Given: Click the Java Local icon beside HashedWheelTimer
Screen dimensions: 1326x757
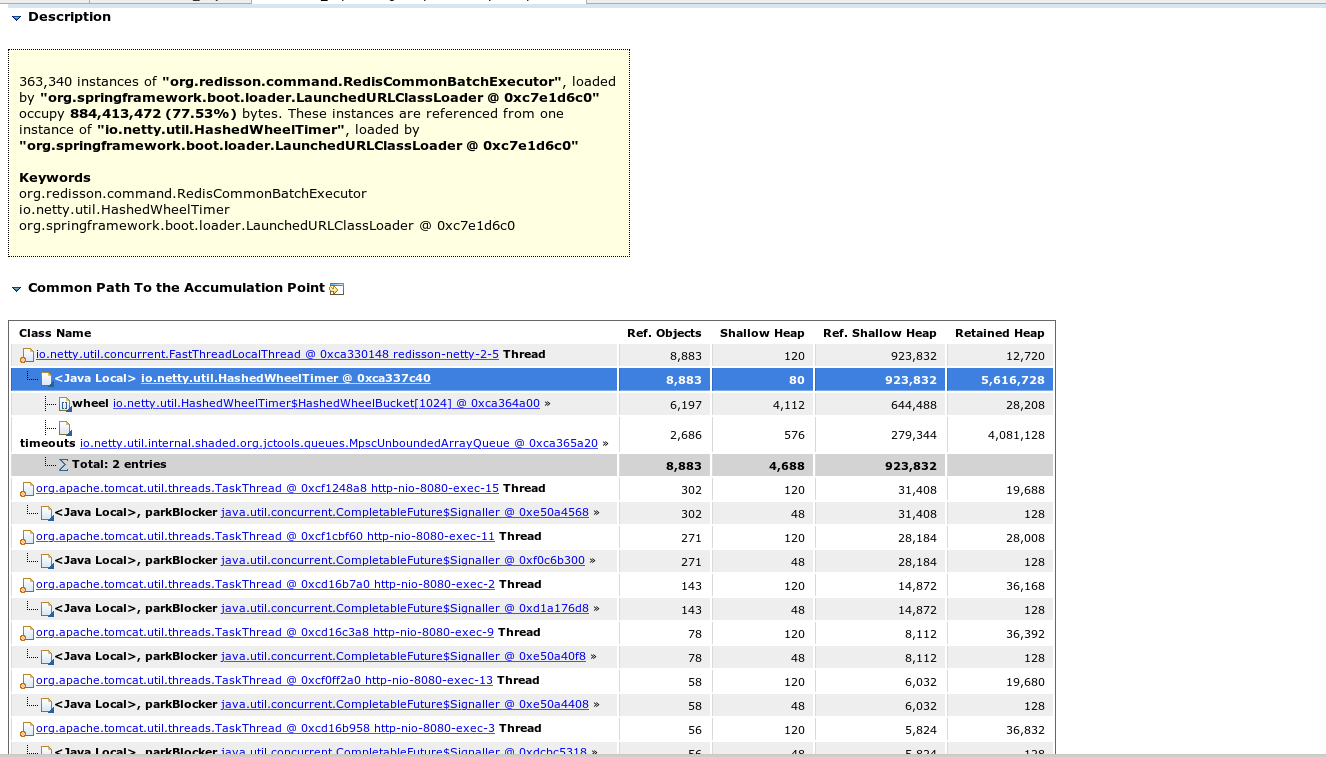Looking at the screenshot, I should [x=45, y=378].
